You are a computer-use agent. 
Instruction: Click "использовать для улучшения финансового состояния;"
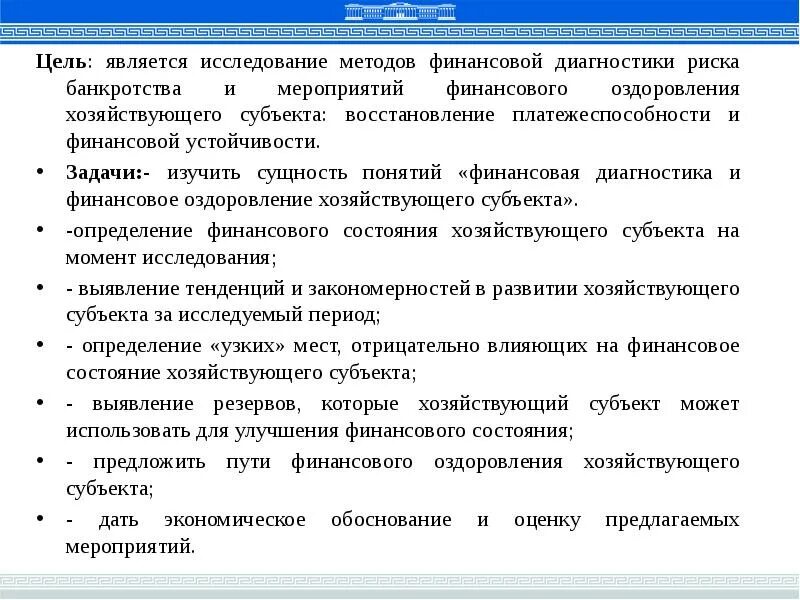coord(320,431)
